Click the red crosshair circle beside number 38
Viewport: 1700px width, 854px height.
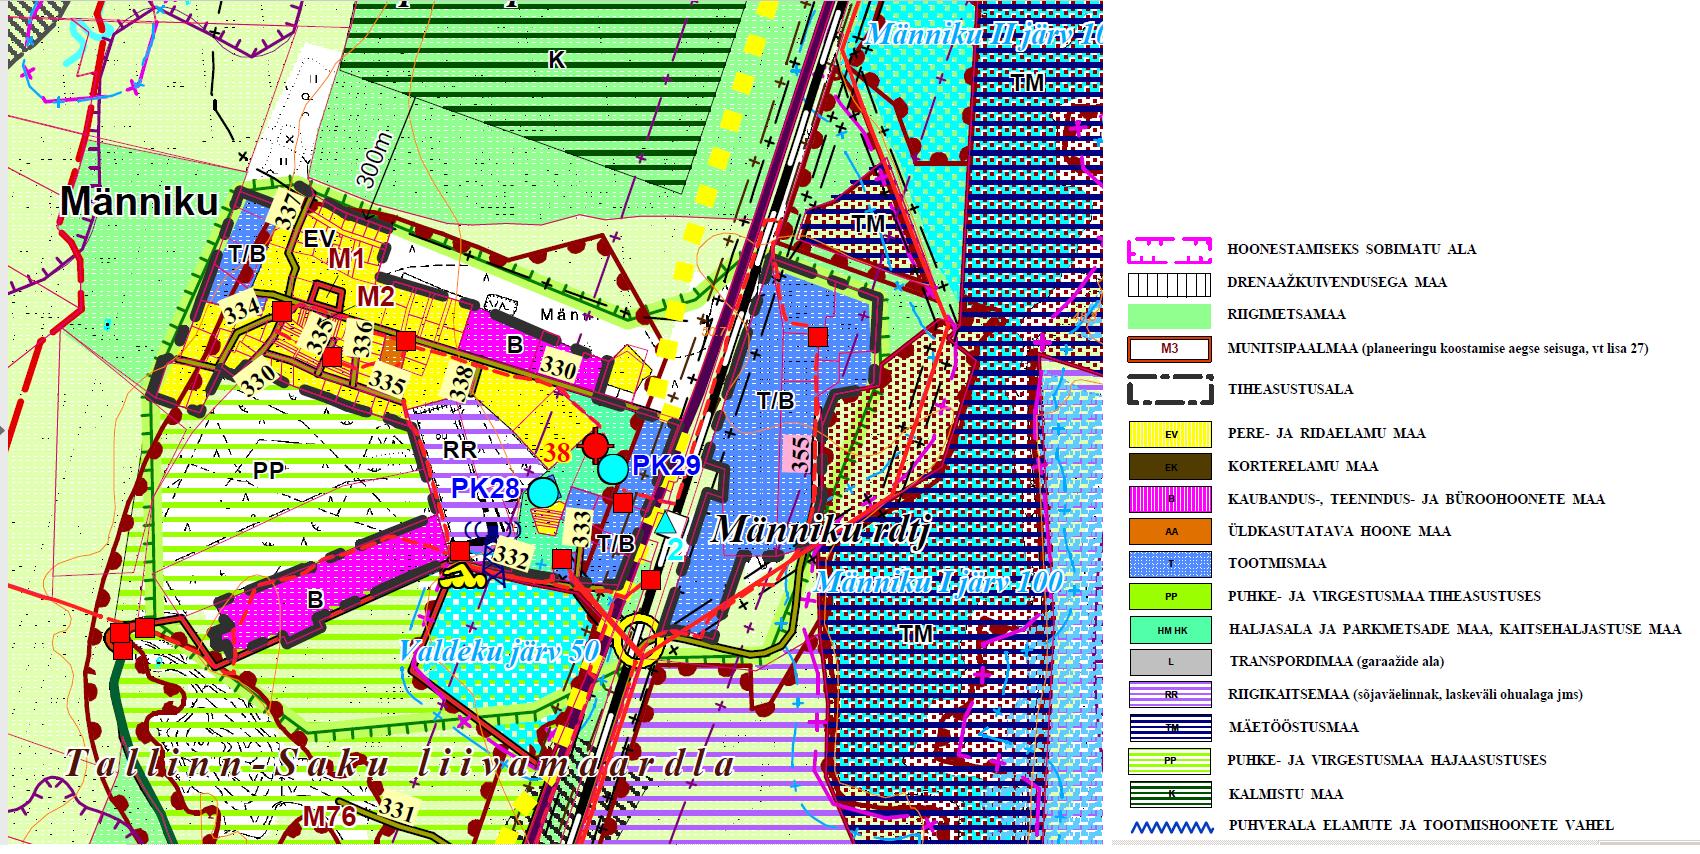pos(596,445)
